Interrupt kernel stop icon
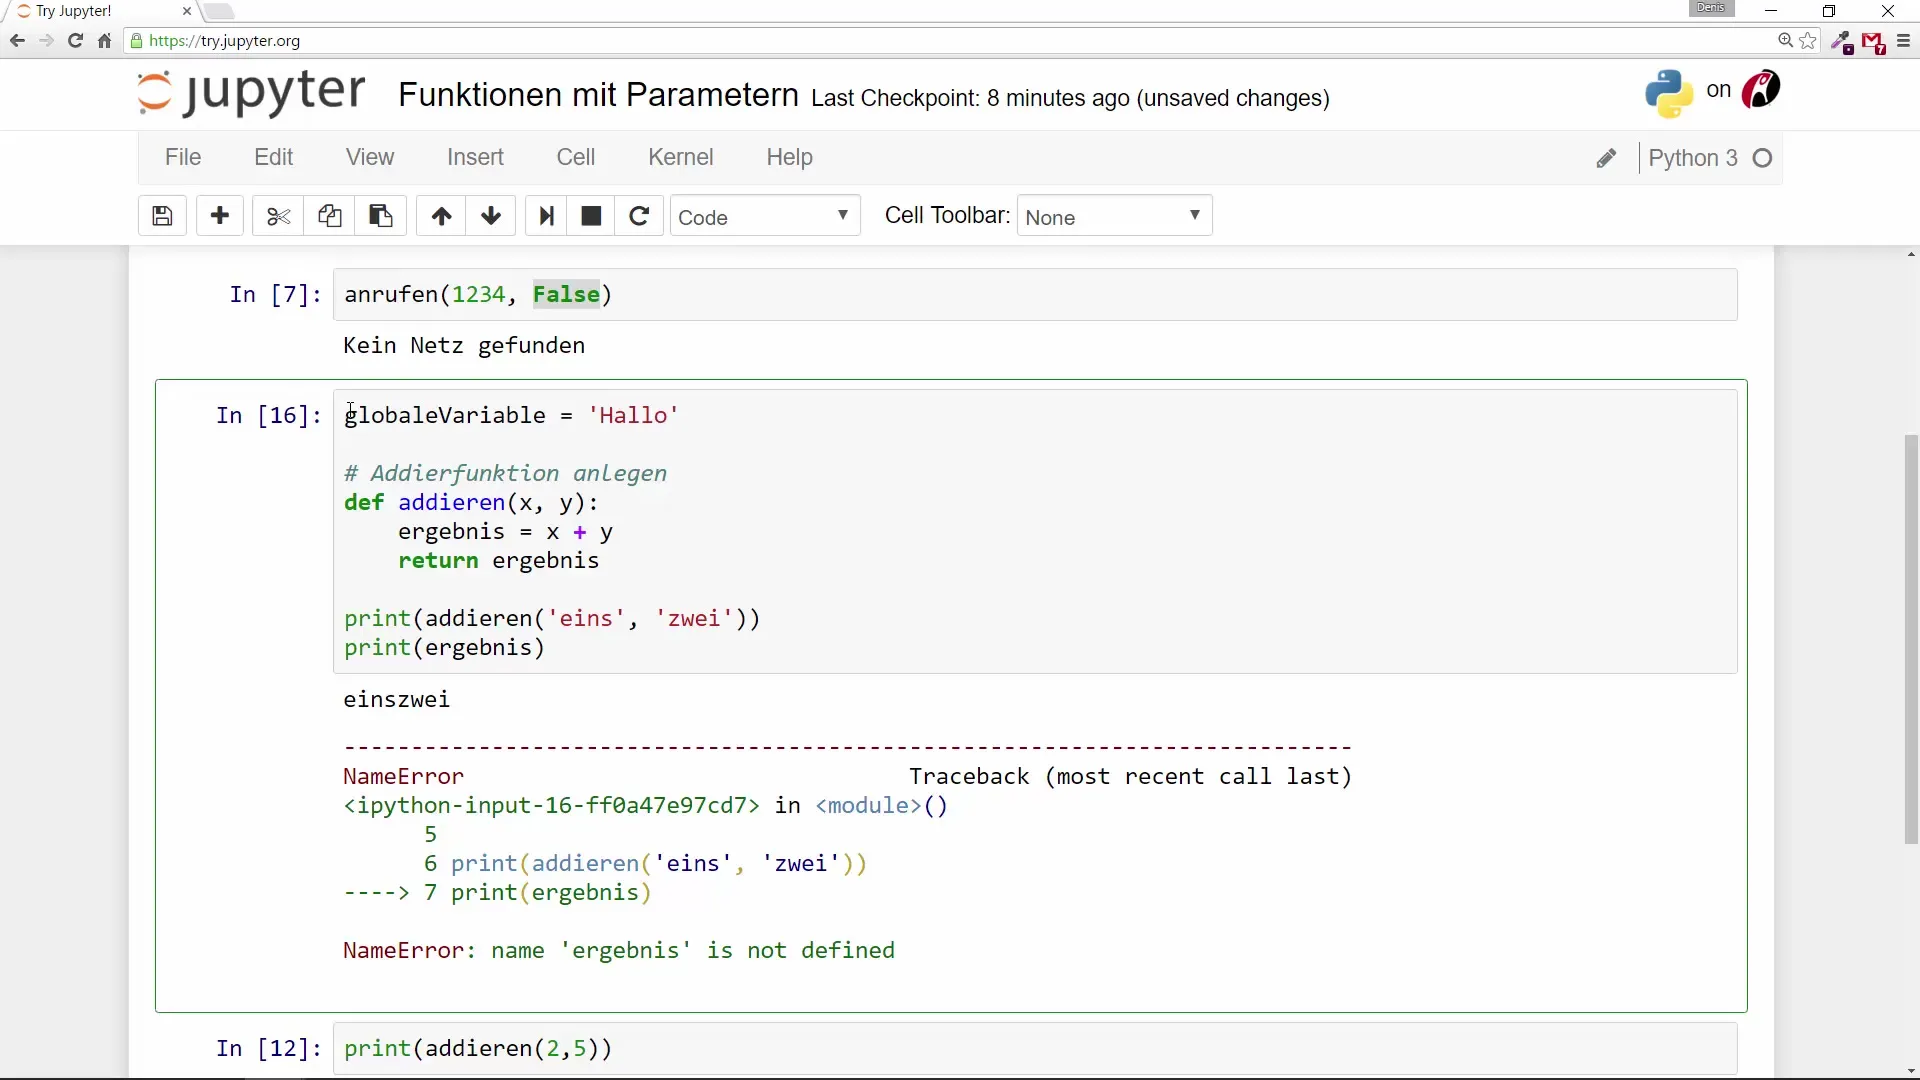1920x1080 pixels. (591, 216)
